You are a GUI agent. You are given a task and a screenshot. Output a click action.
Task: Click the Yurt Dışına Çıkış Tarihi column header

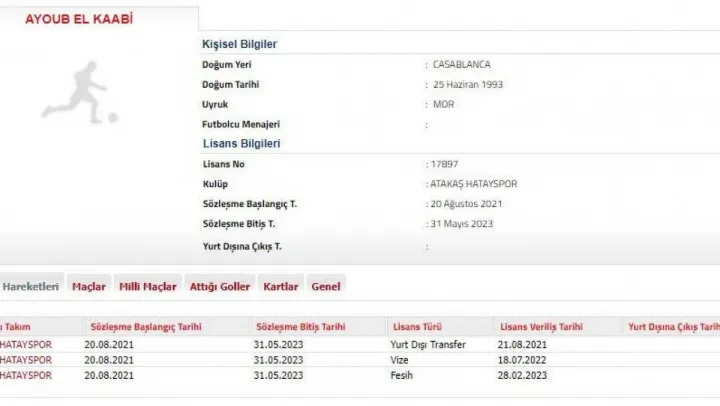pyautogui.click(x=672, y=327)
